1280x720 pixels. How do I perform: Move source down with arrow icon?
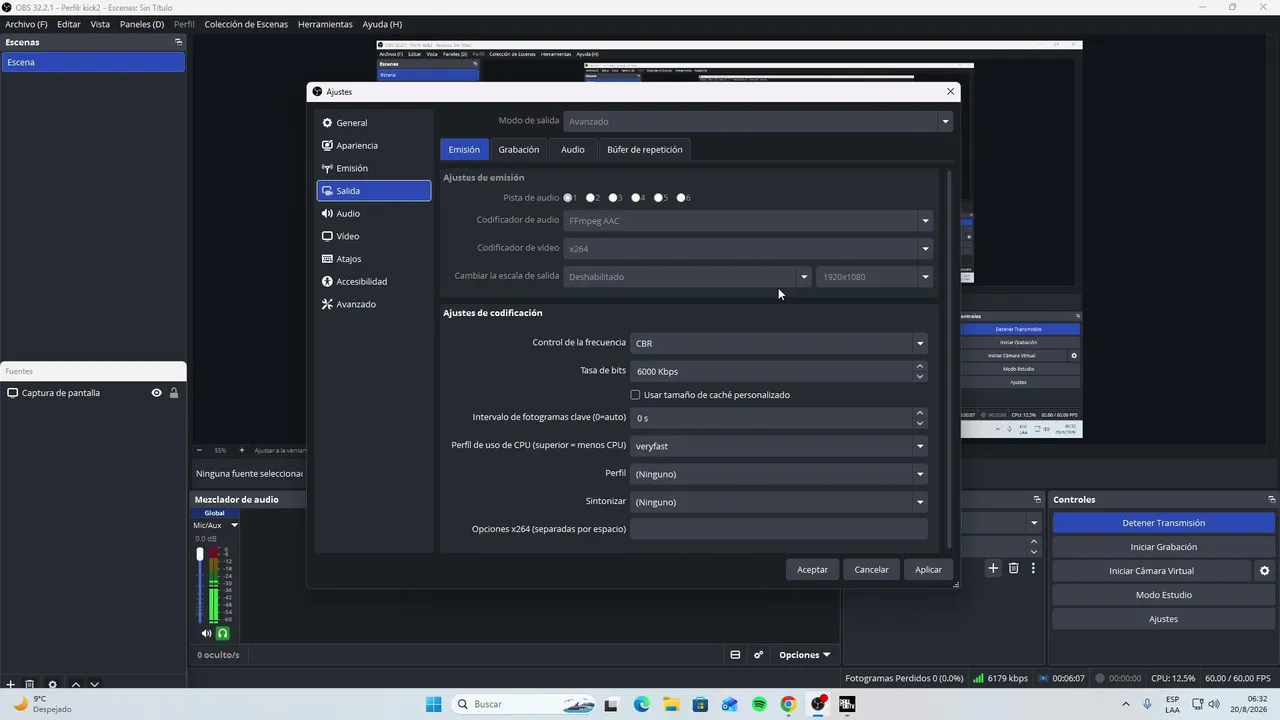[x=95, y=685]
